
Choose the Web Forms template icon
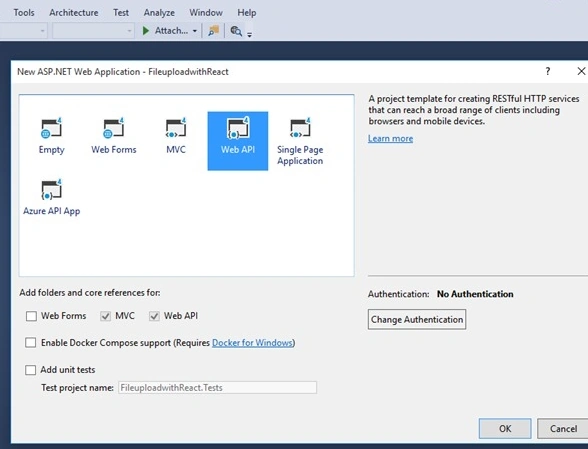[x=114, y=128]
